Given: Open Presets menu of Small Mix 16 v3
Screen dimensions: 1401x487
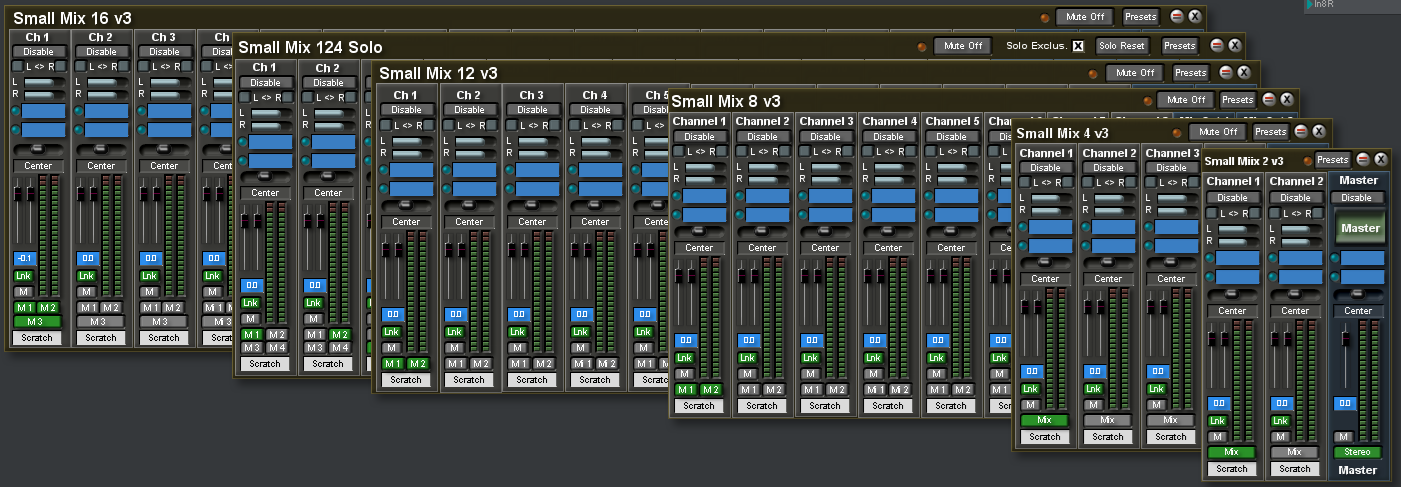Looking at the screenshot, I should [1140, 17].
